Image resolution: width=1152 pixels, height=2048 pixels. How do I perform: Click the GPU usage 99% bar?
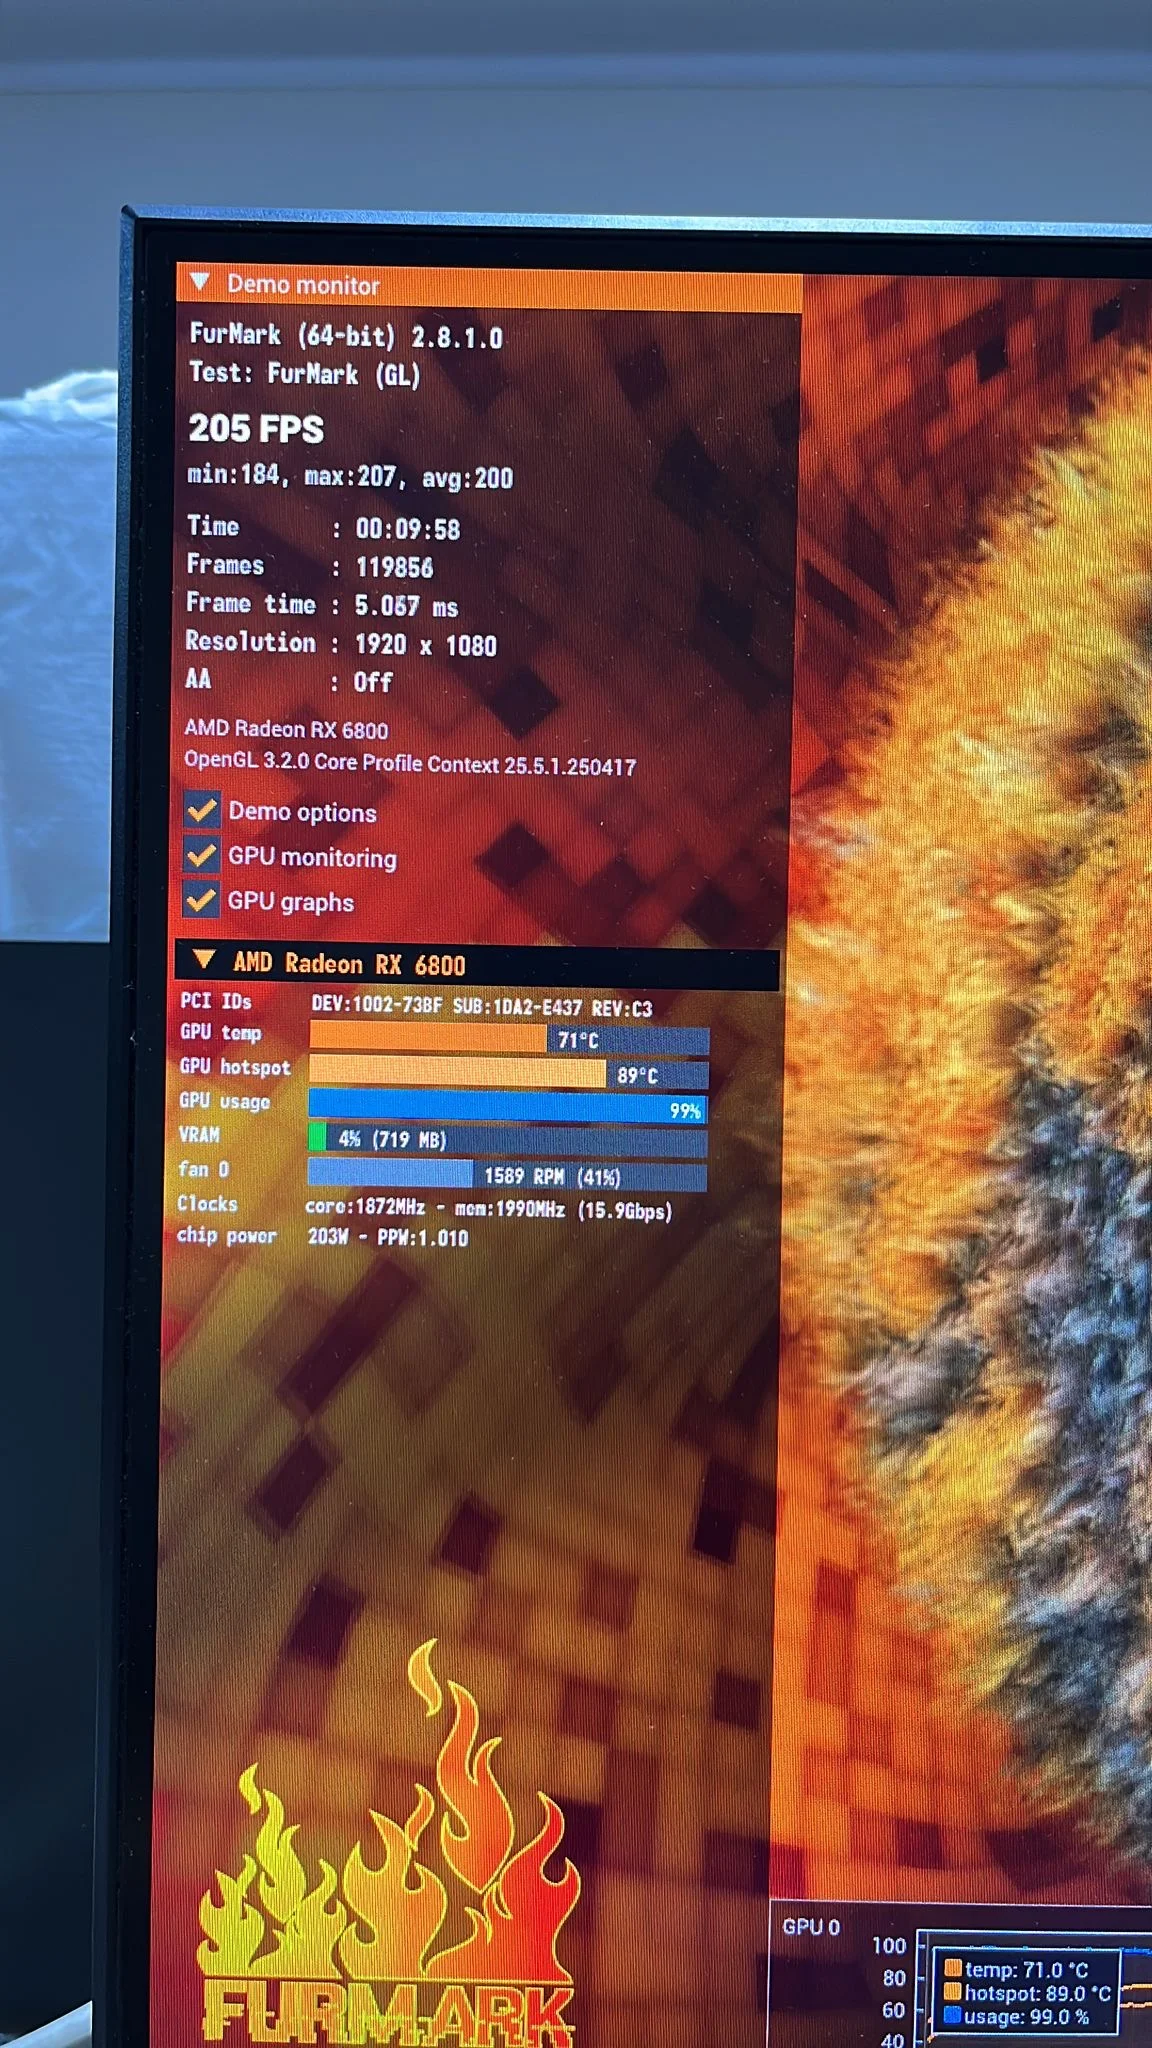pyautogui.click(x=508, y=1107)
